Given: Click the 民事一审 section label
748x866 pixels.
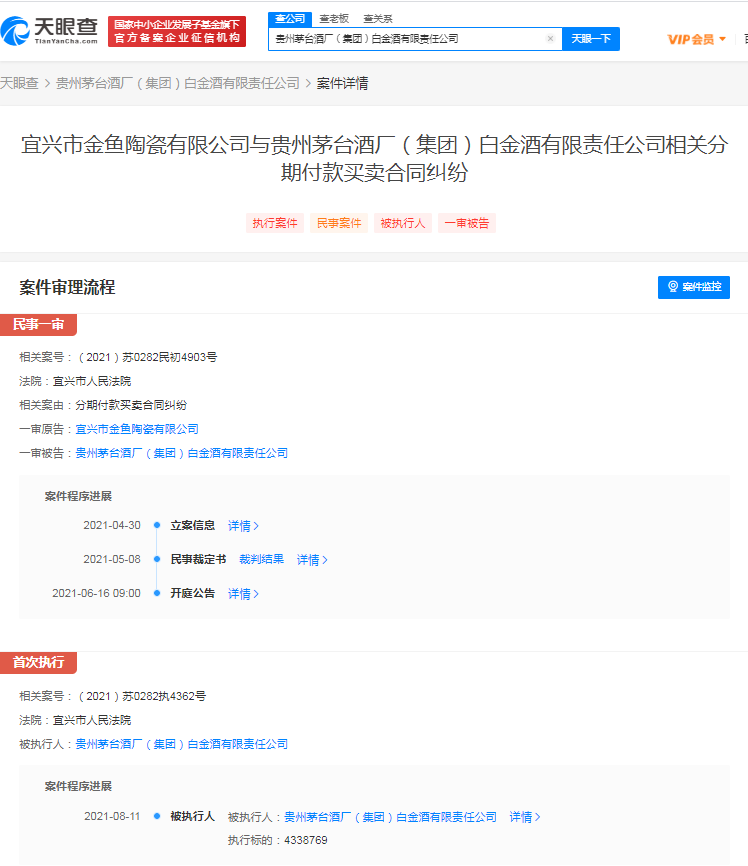Looking at the screenshot, I should [x=38, y=325].
